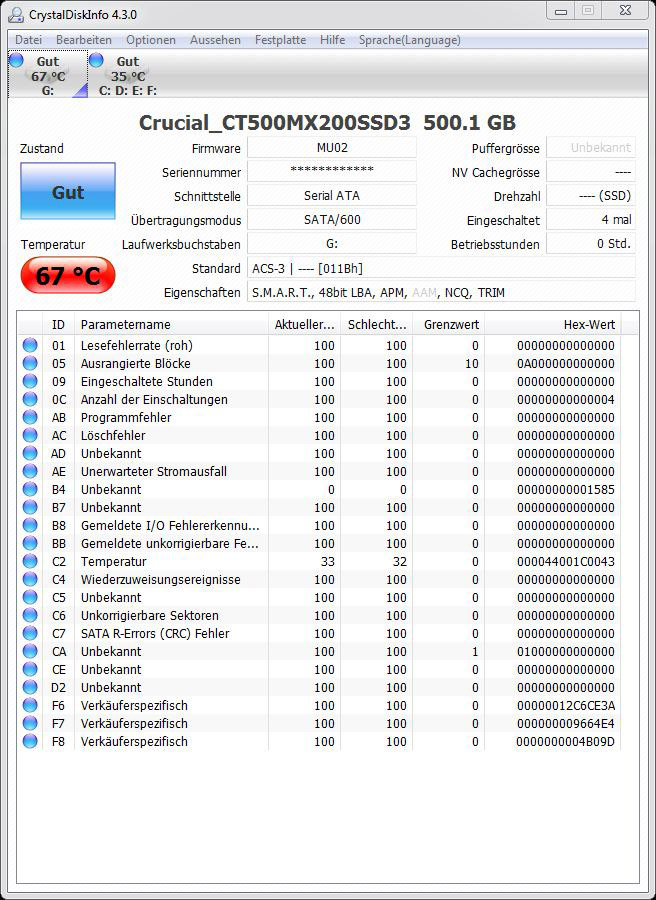The width and height of the screenshot is (656, 900).
Task: Click the Drehzahl field showing ---- (SSD)
Action: [591, 196]
